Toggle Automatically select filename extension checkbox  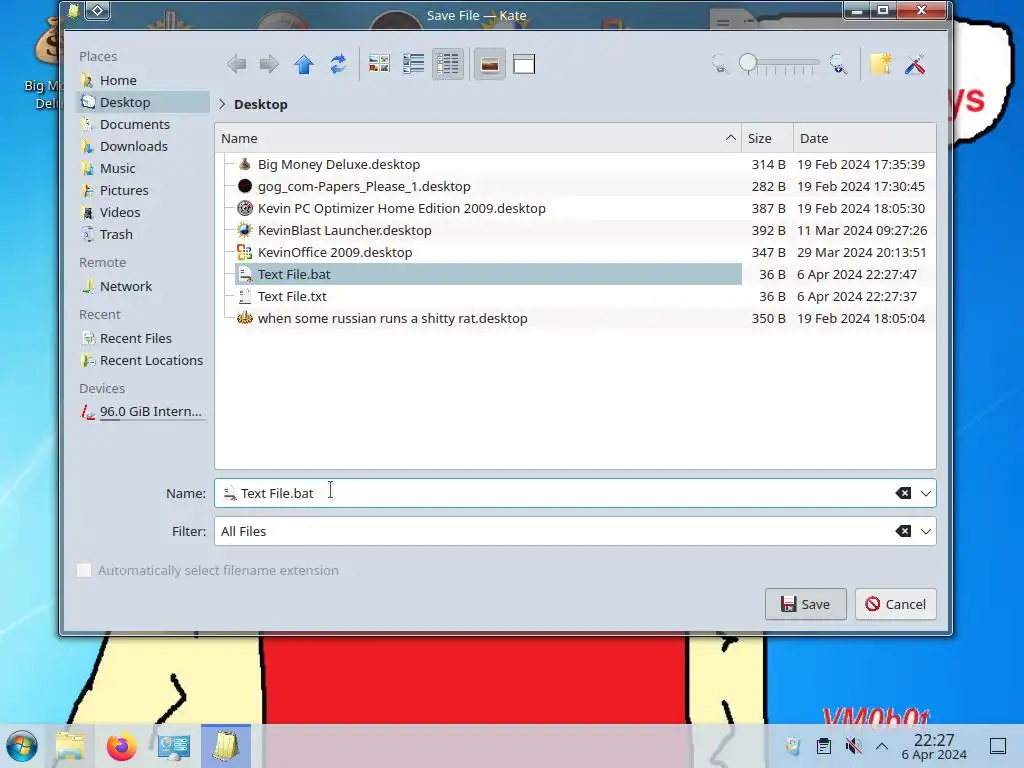coord(84,570)
